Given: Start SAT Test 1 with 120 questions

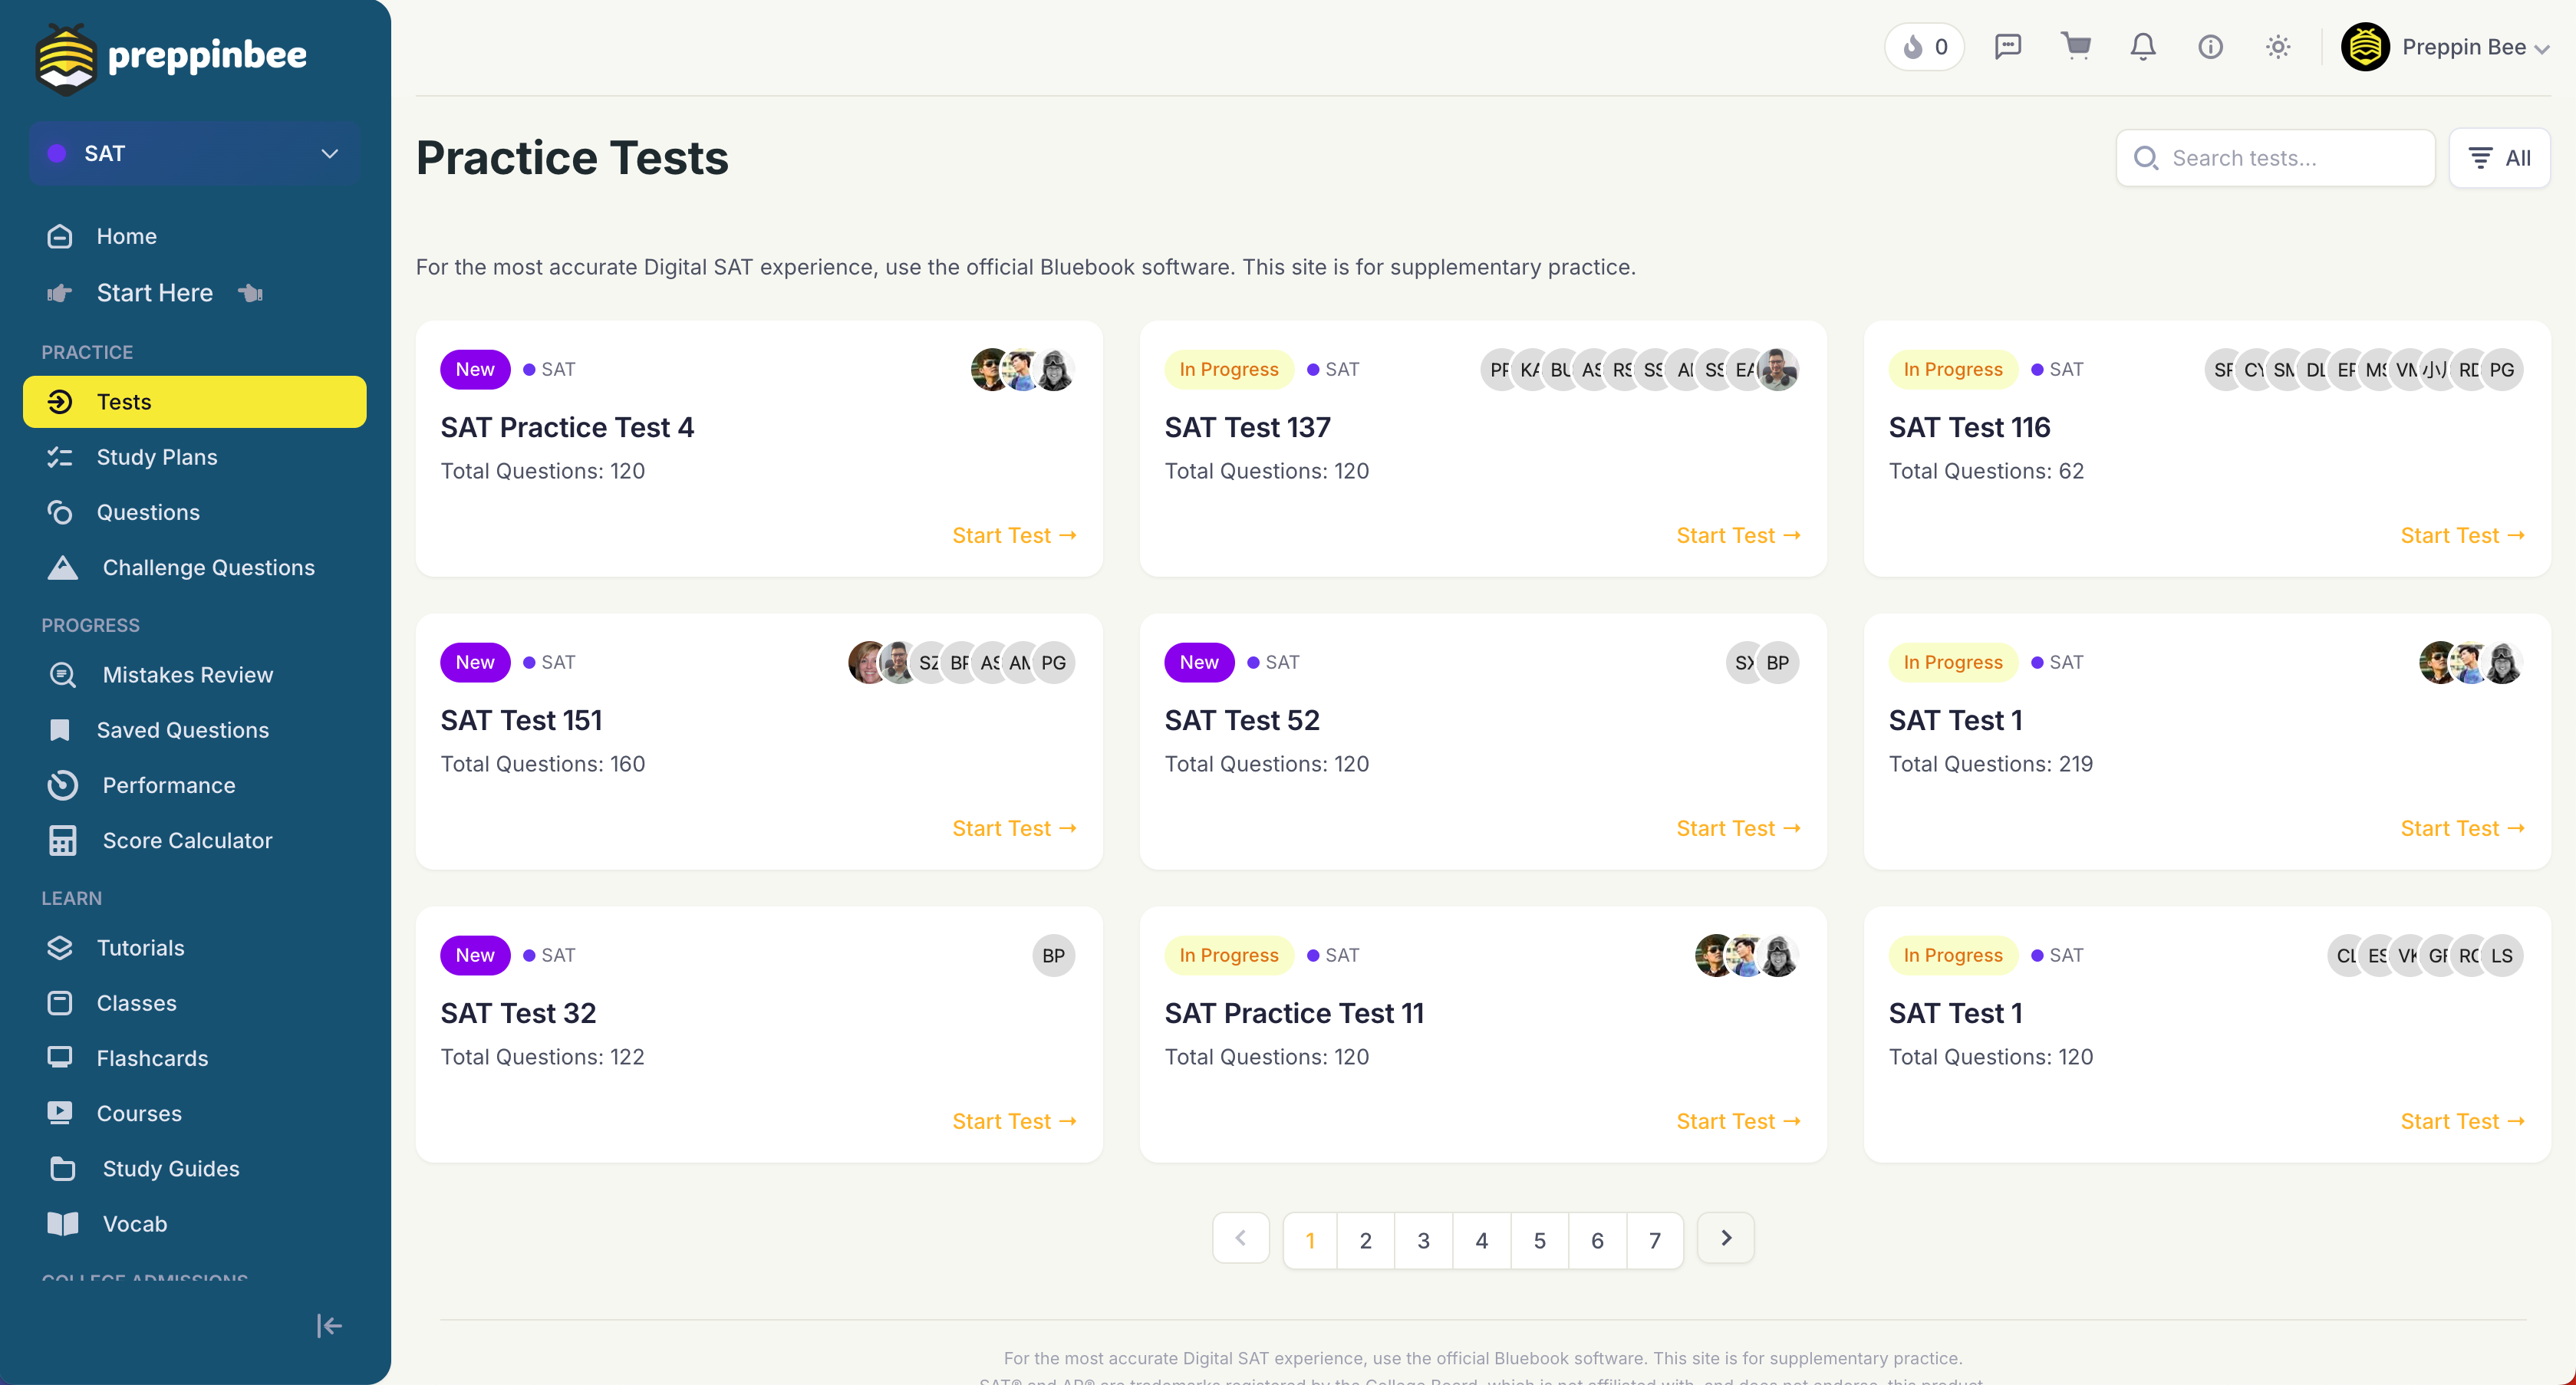Looking at the screenshot, I should [2462, 1122].
